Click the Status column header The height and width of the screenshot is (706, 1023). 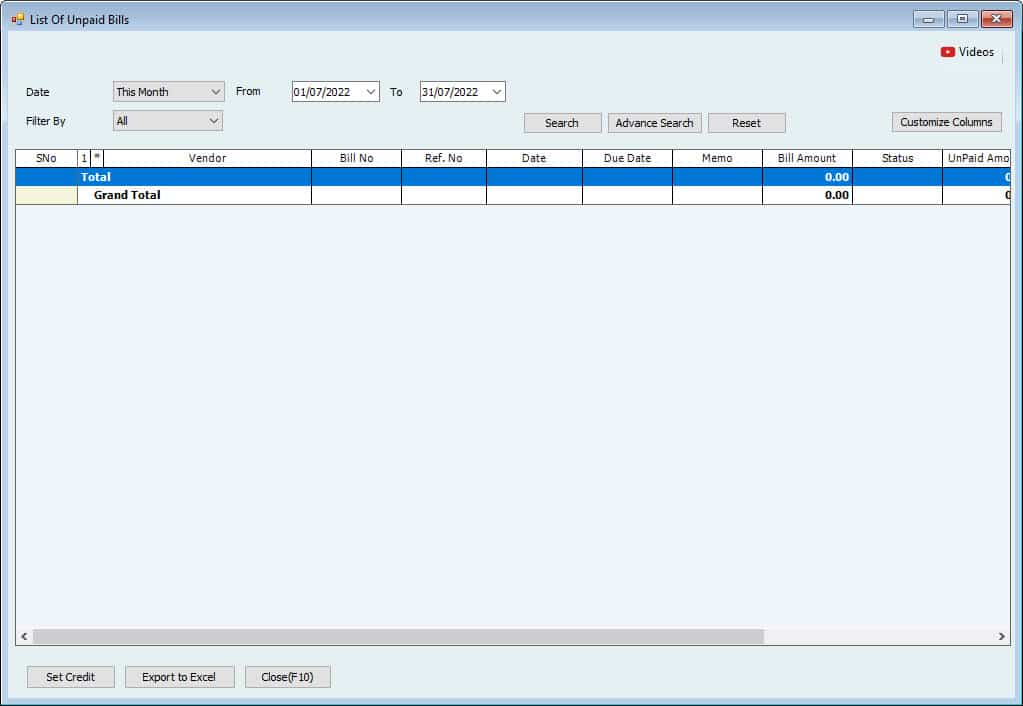pos(897,158)
